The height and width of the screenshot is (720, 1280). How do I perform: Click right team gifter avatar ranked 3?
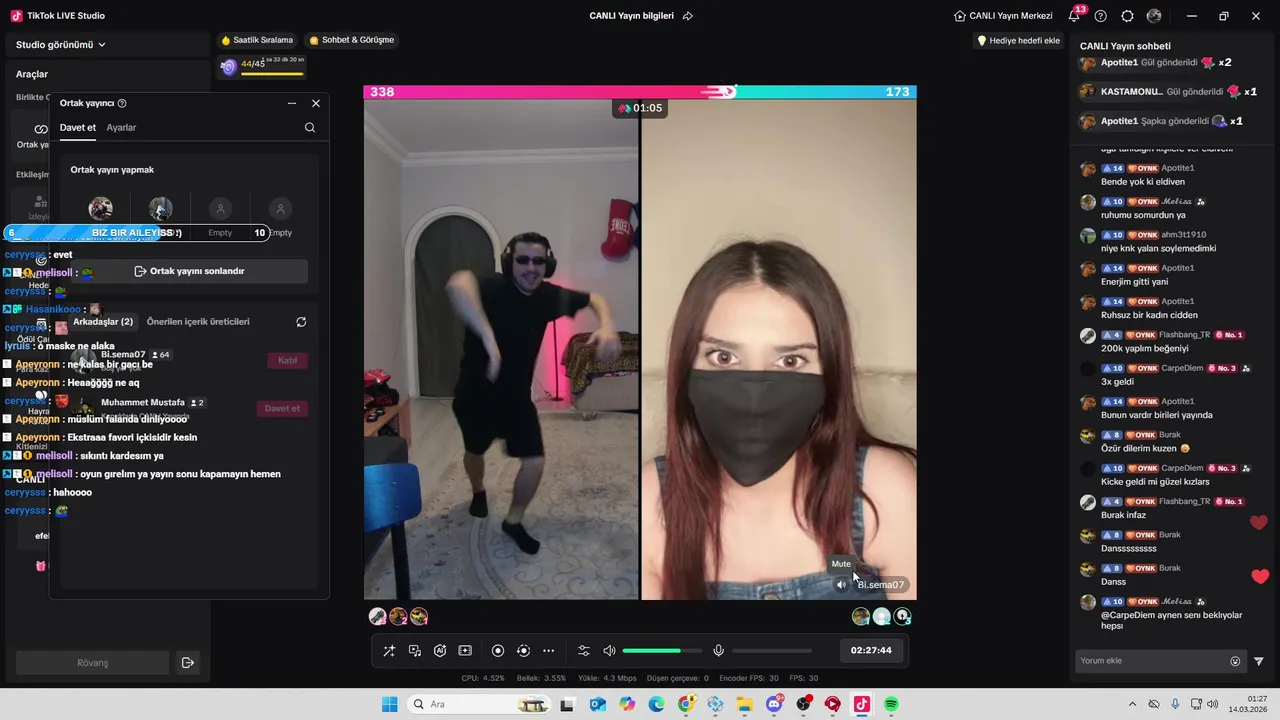[903, 616]
